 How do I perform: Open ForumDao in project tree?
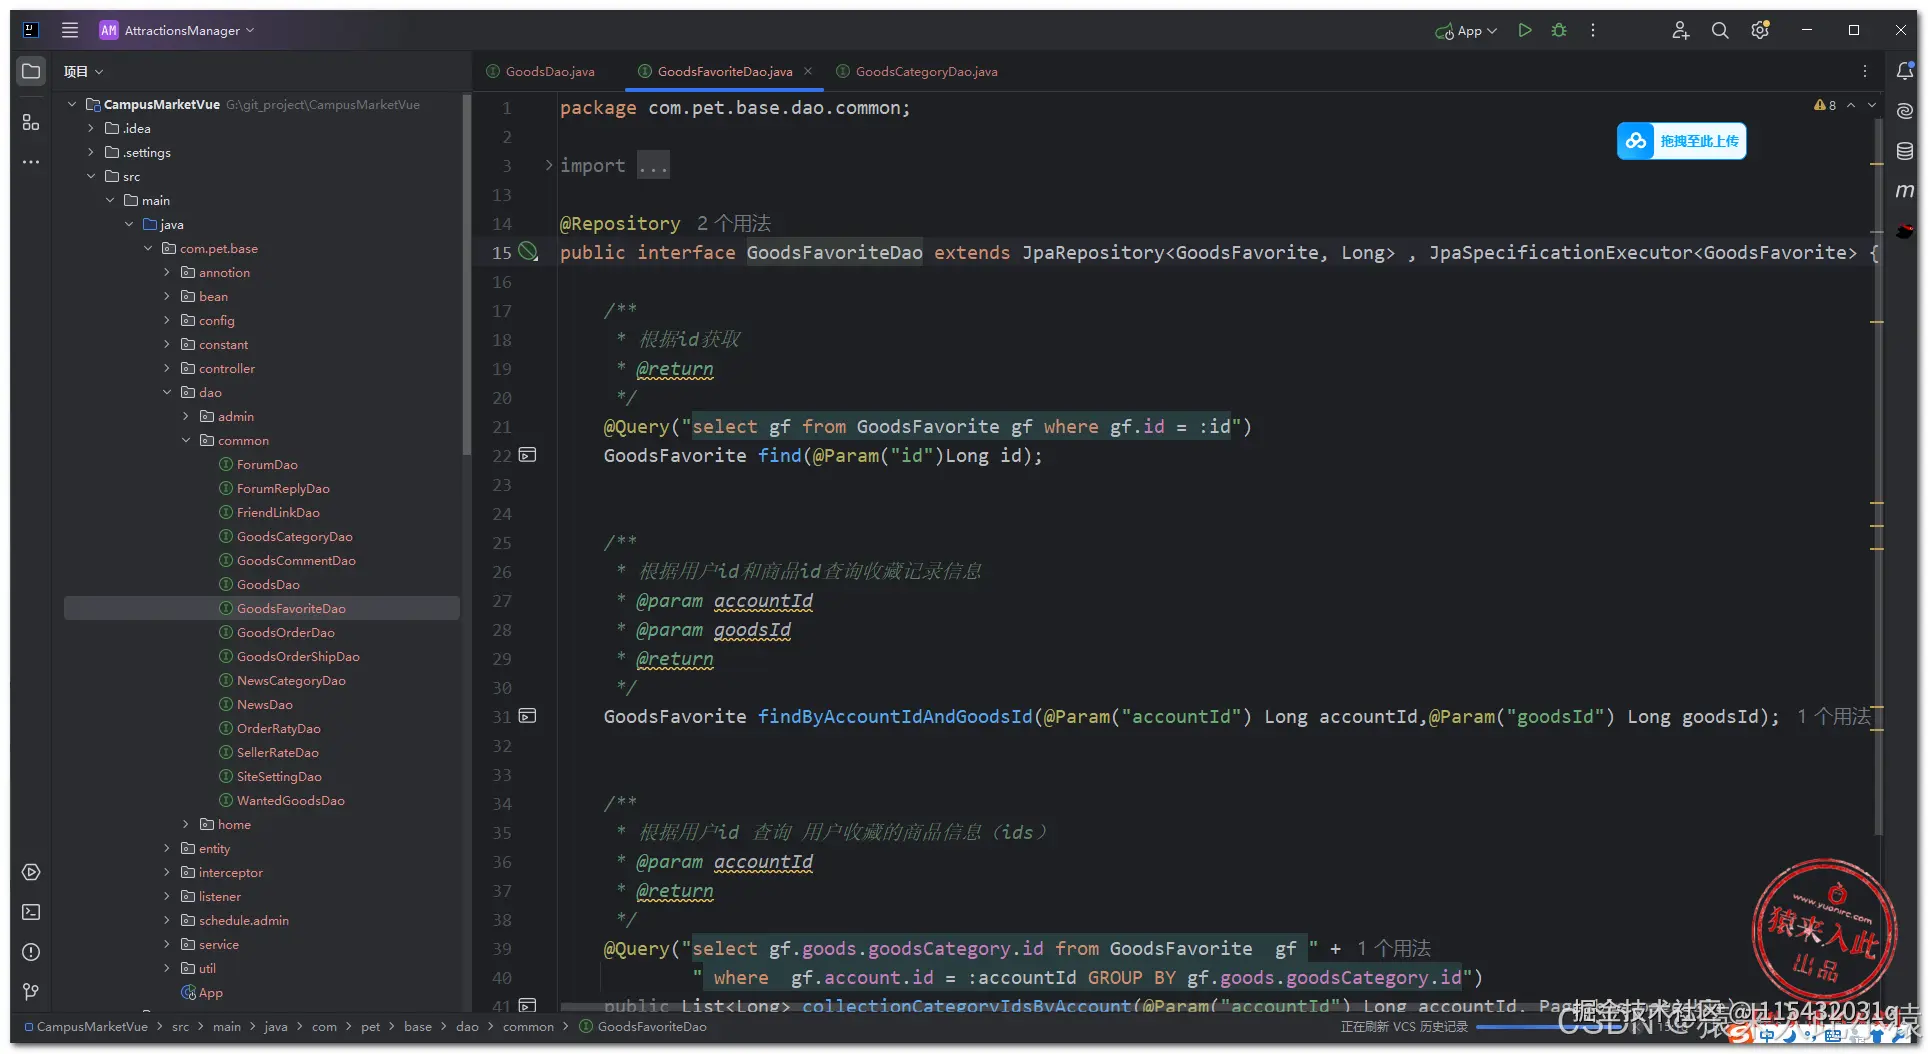[267, 464]
